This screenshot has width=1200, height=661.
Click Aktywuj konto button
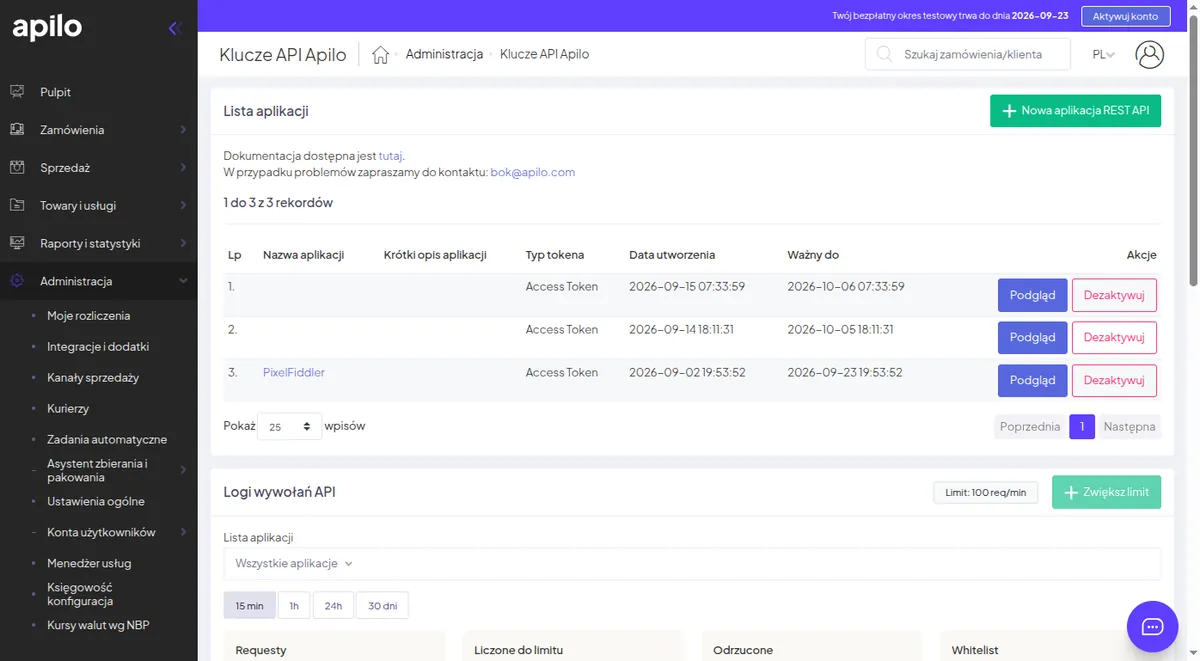click(x=1125, y=16)
